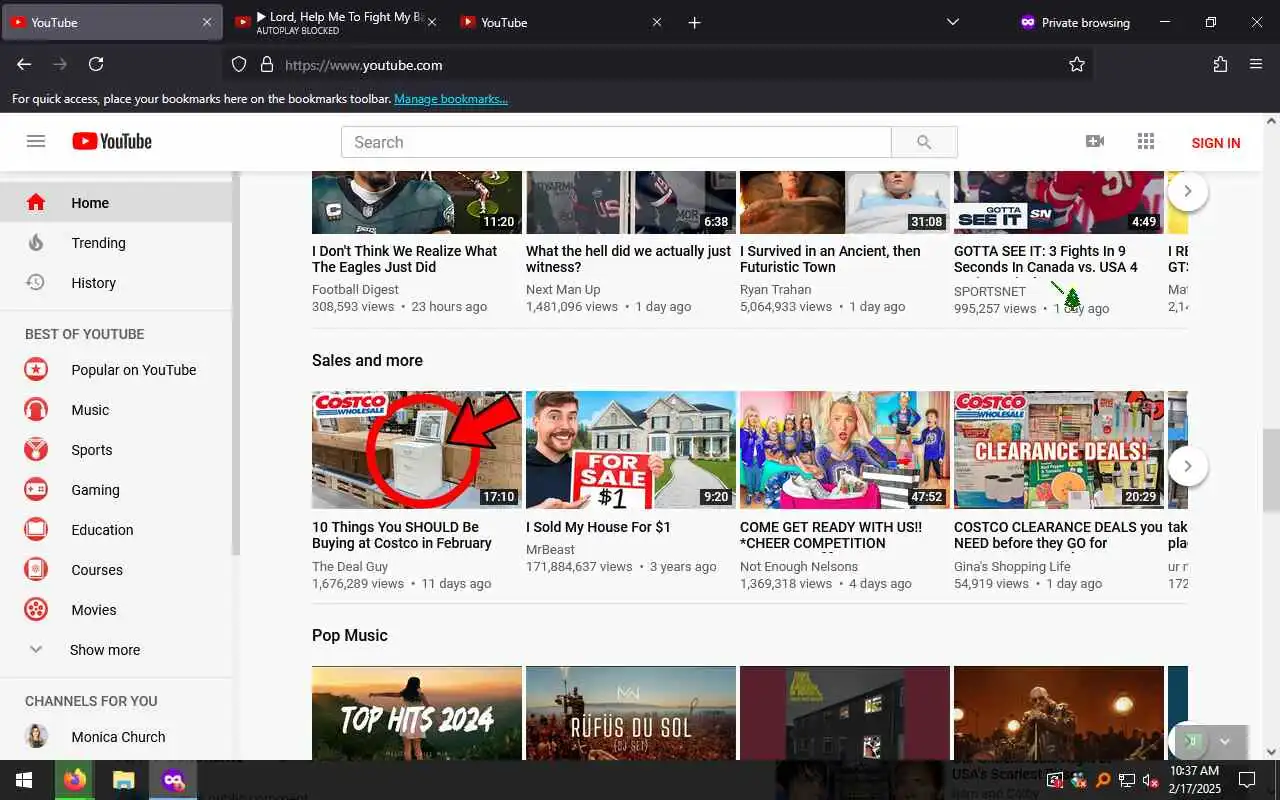1280x800 pixels.
Task: Click SIGN IN button
Action: click(1216, 143)
